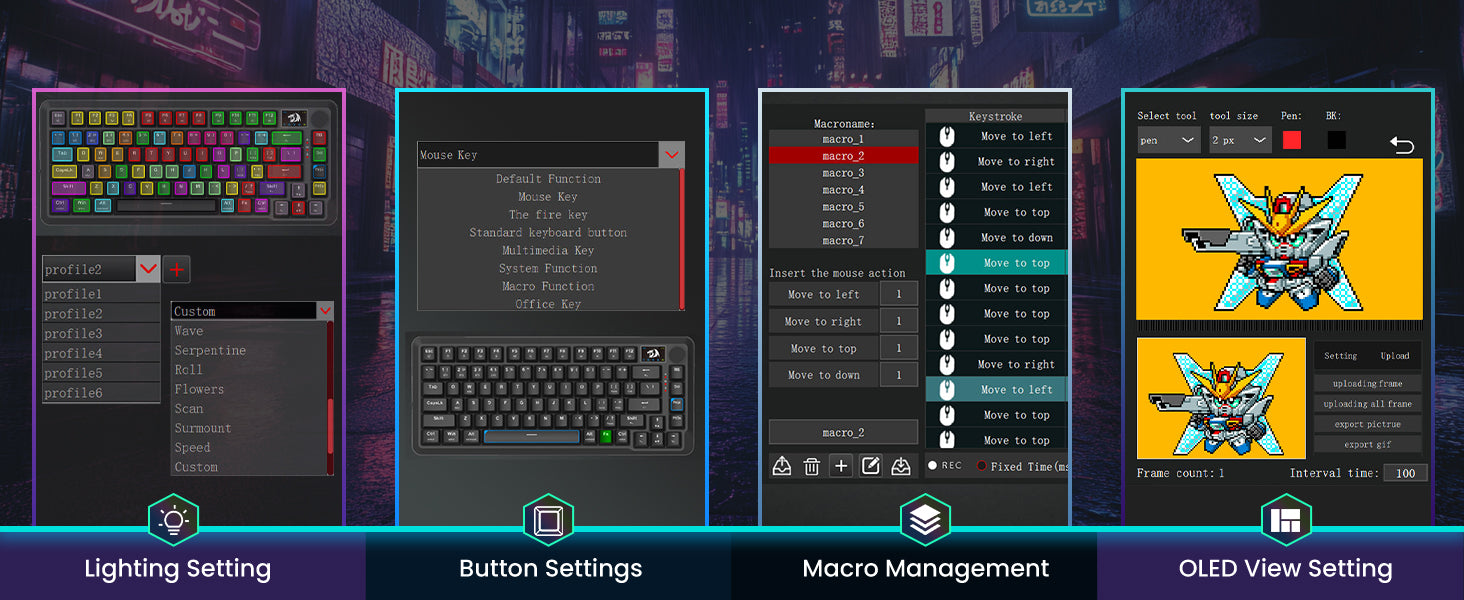Click the small frame preview thumbnail
1464x600 pixels.
(x=1221, y=399)
